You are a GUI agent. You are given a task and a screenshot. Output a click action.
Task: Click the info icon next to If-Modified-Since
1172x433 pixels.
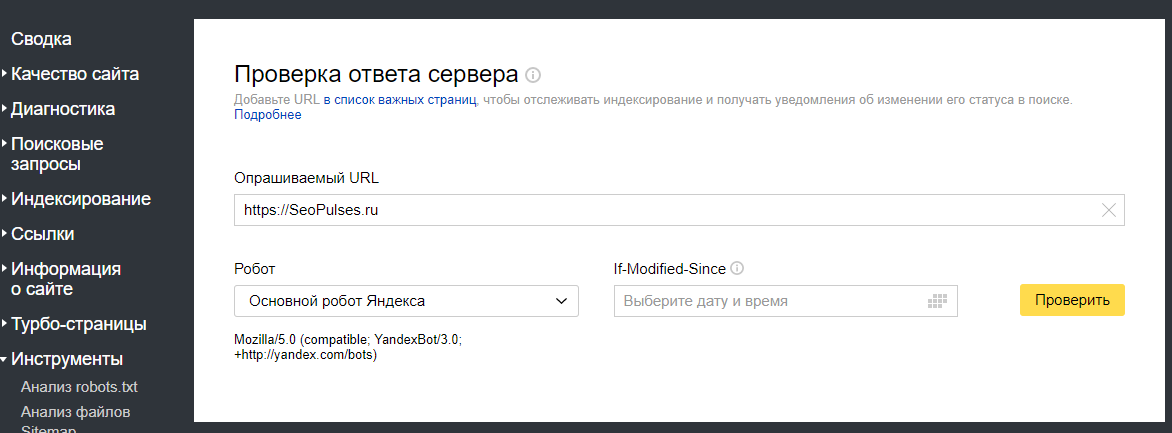[738, 268]
